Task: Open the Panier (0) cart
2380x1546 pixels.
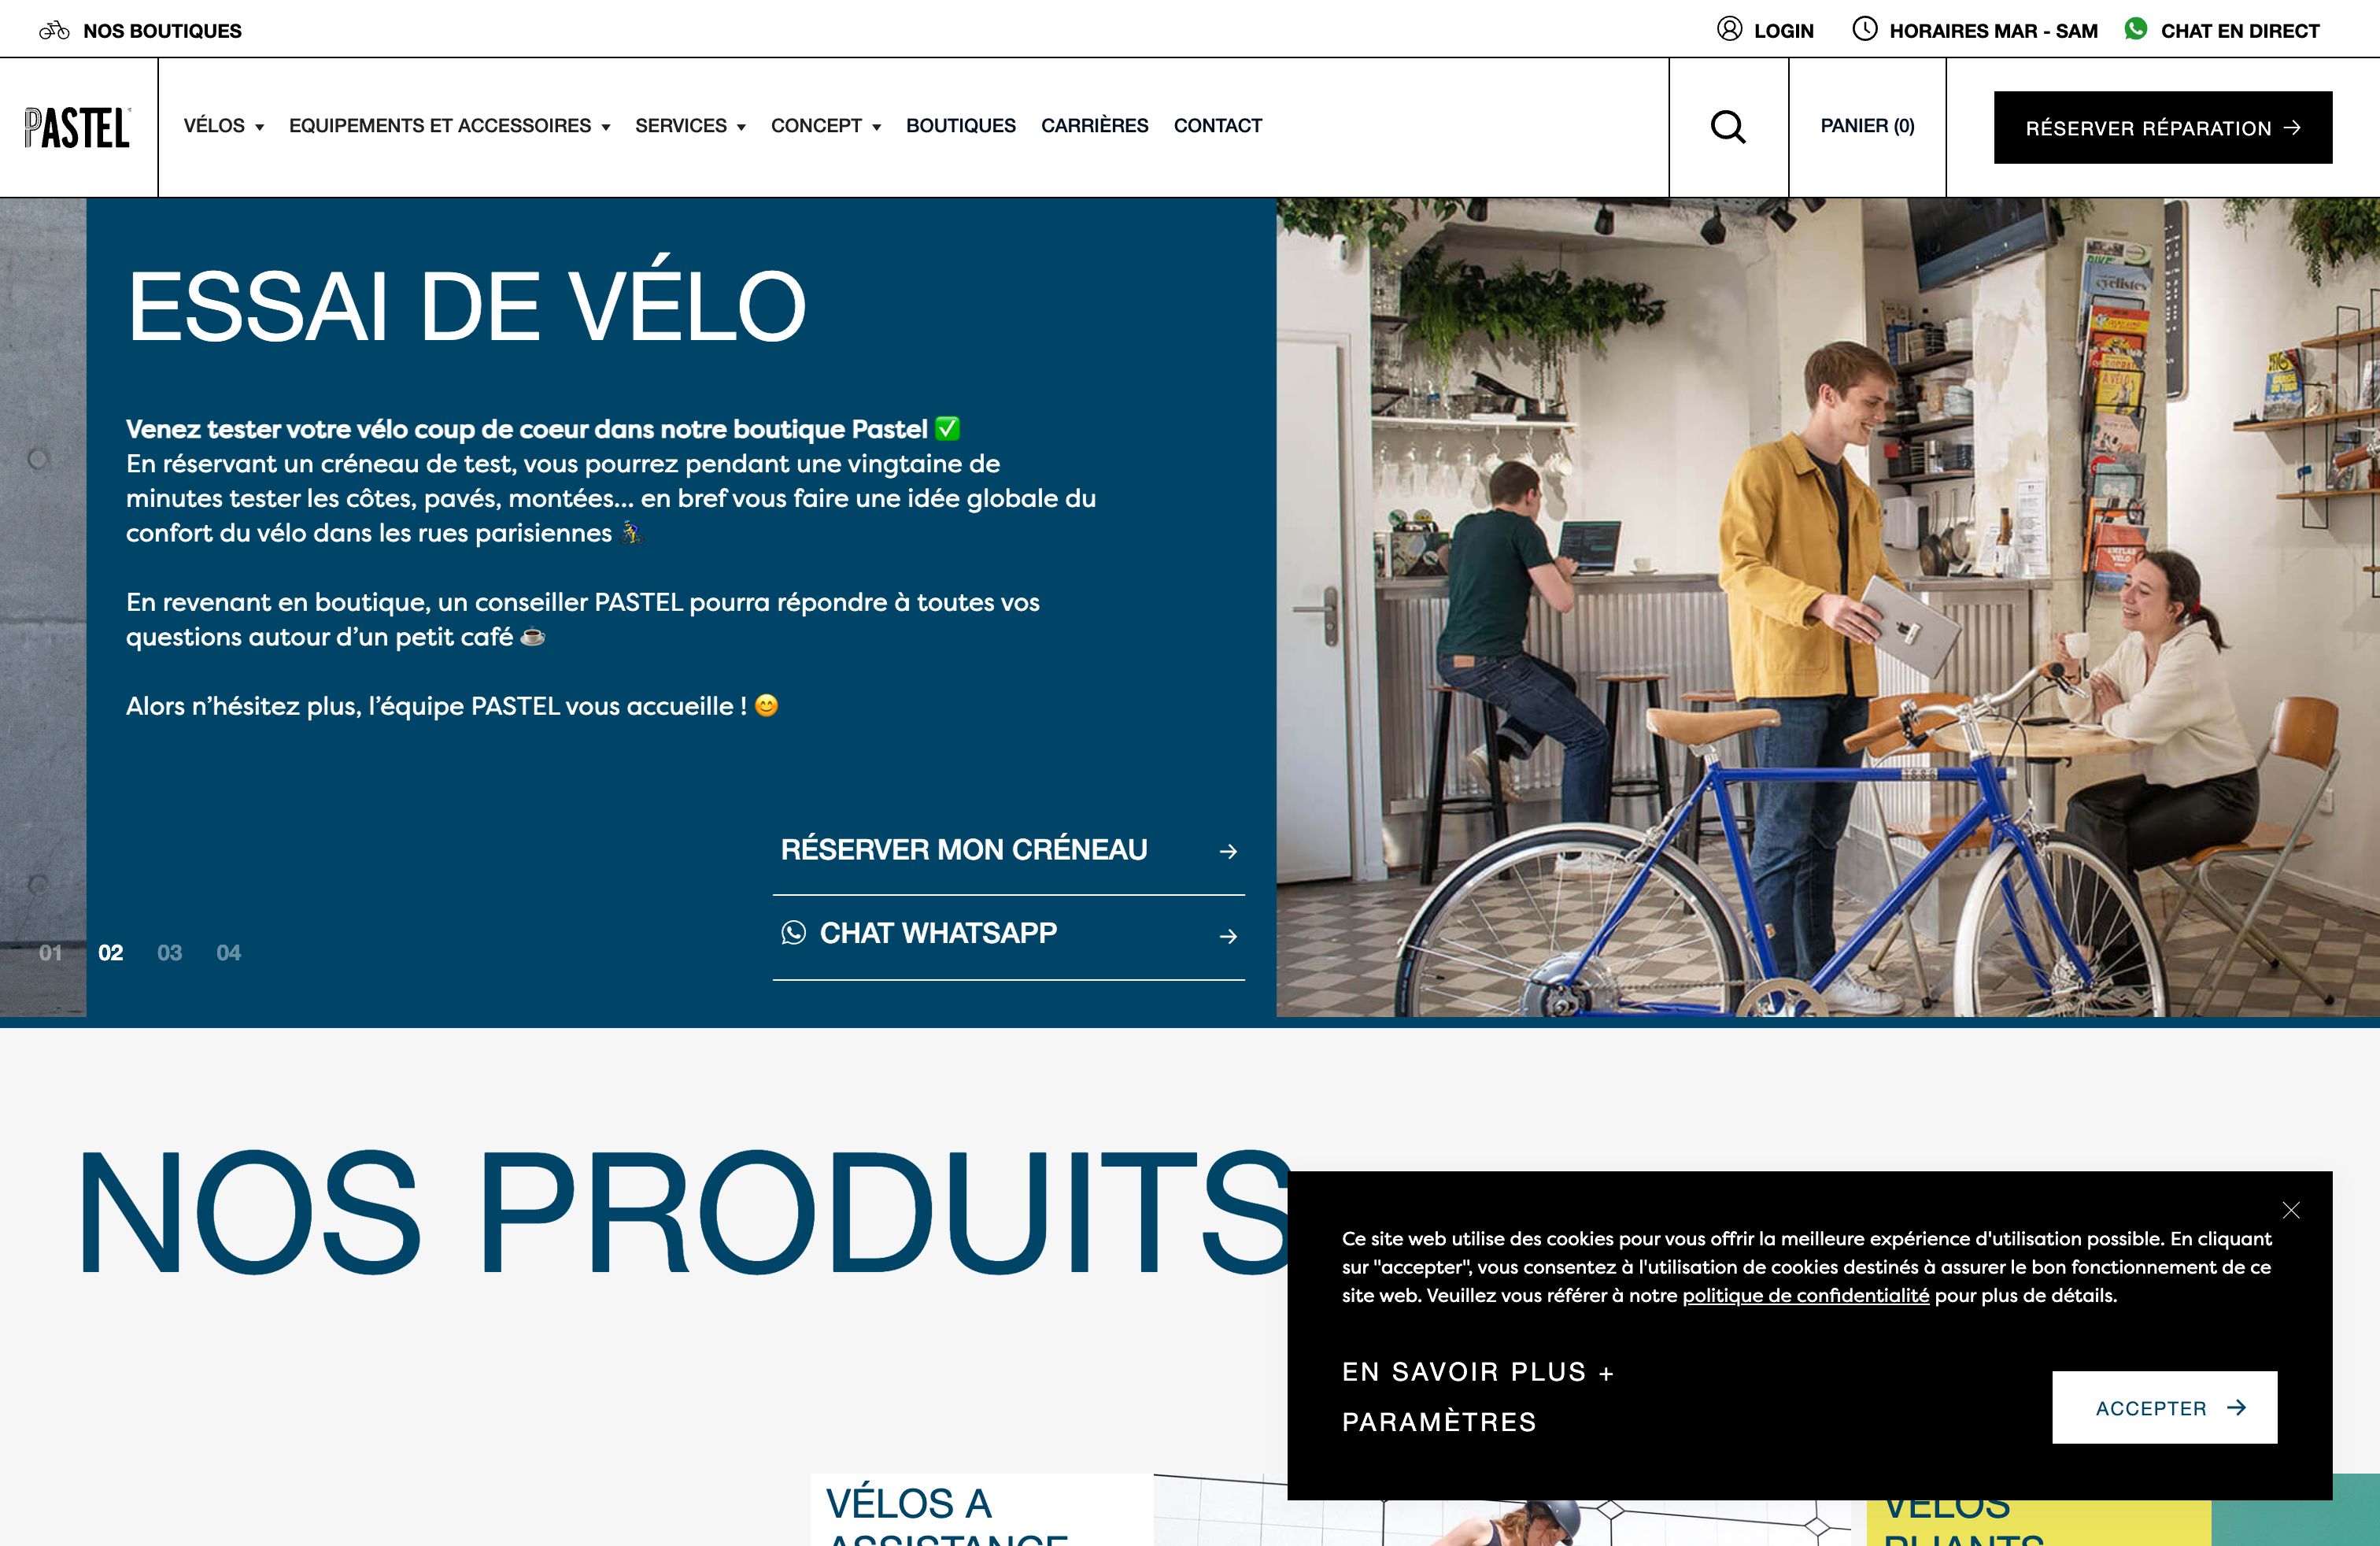Action: pyautogui.click(x=1867, y=126)
